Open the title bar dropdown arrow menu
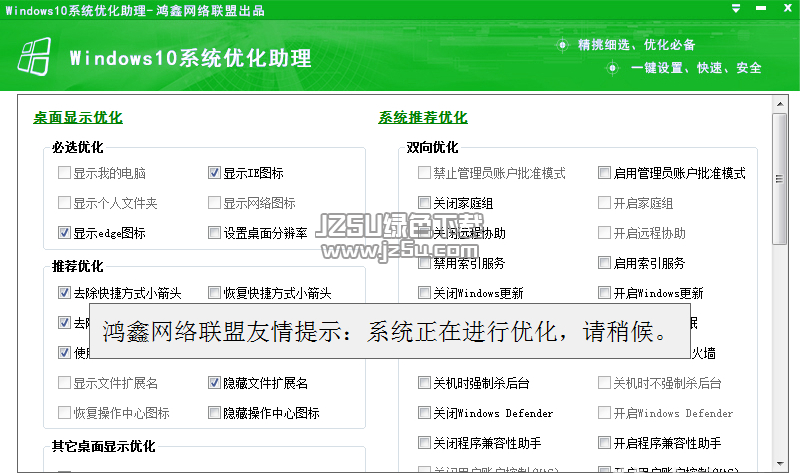The width and height of the screenshot is (800, 473). click(x=736, y=8)
